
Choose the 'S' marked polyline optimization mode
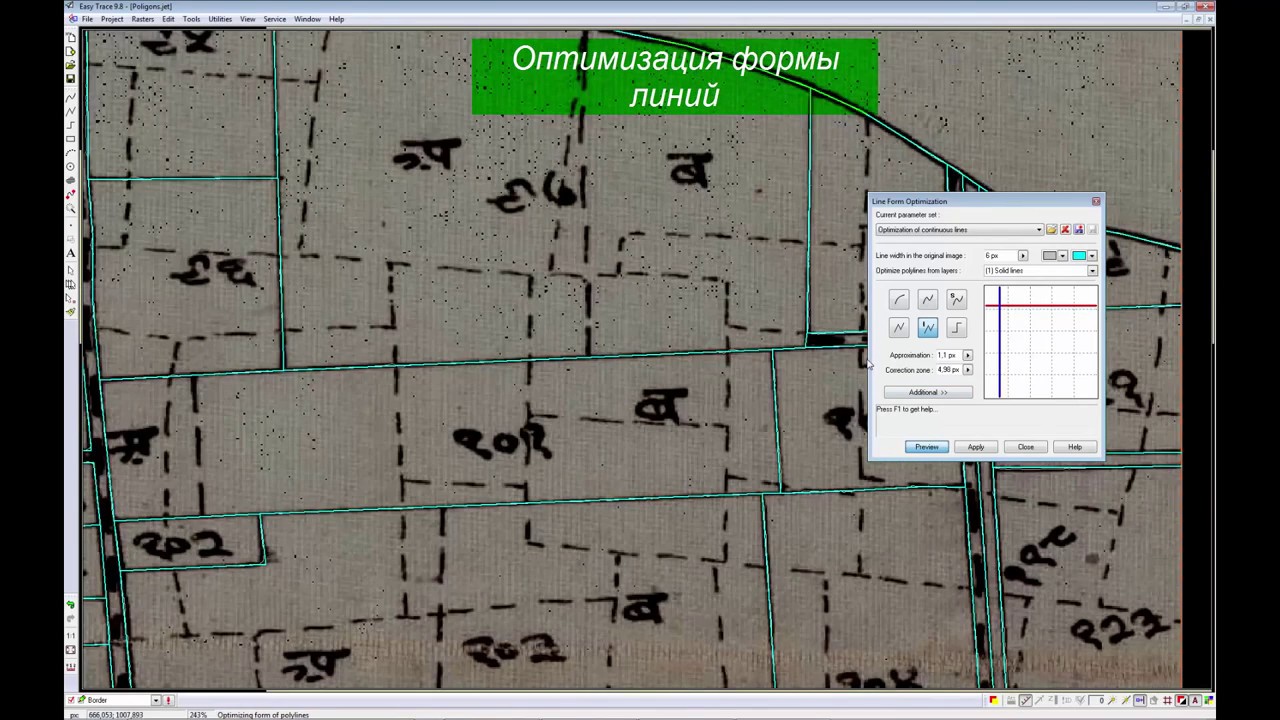click(957, 299)
